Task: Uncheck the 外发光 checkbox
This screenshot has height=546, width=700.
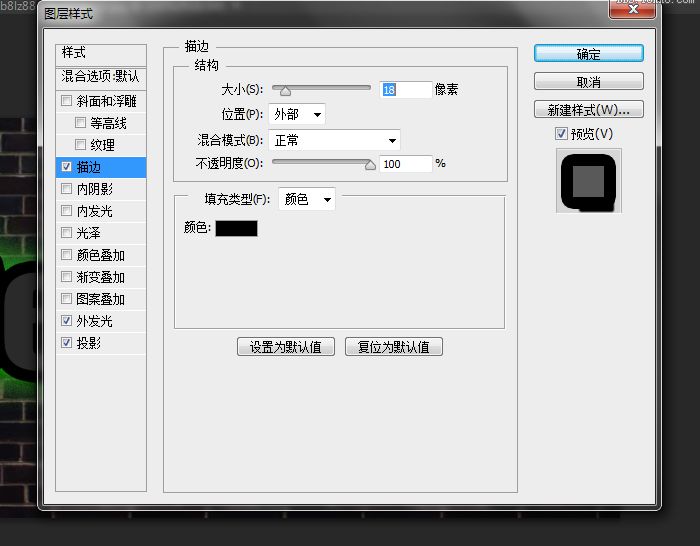Action: [x=67, y=320]
